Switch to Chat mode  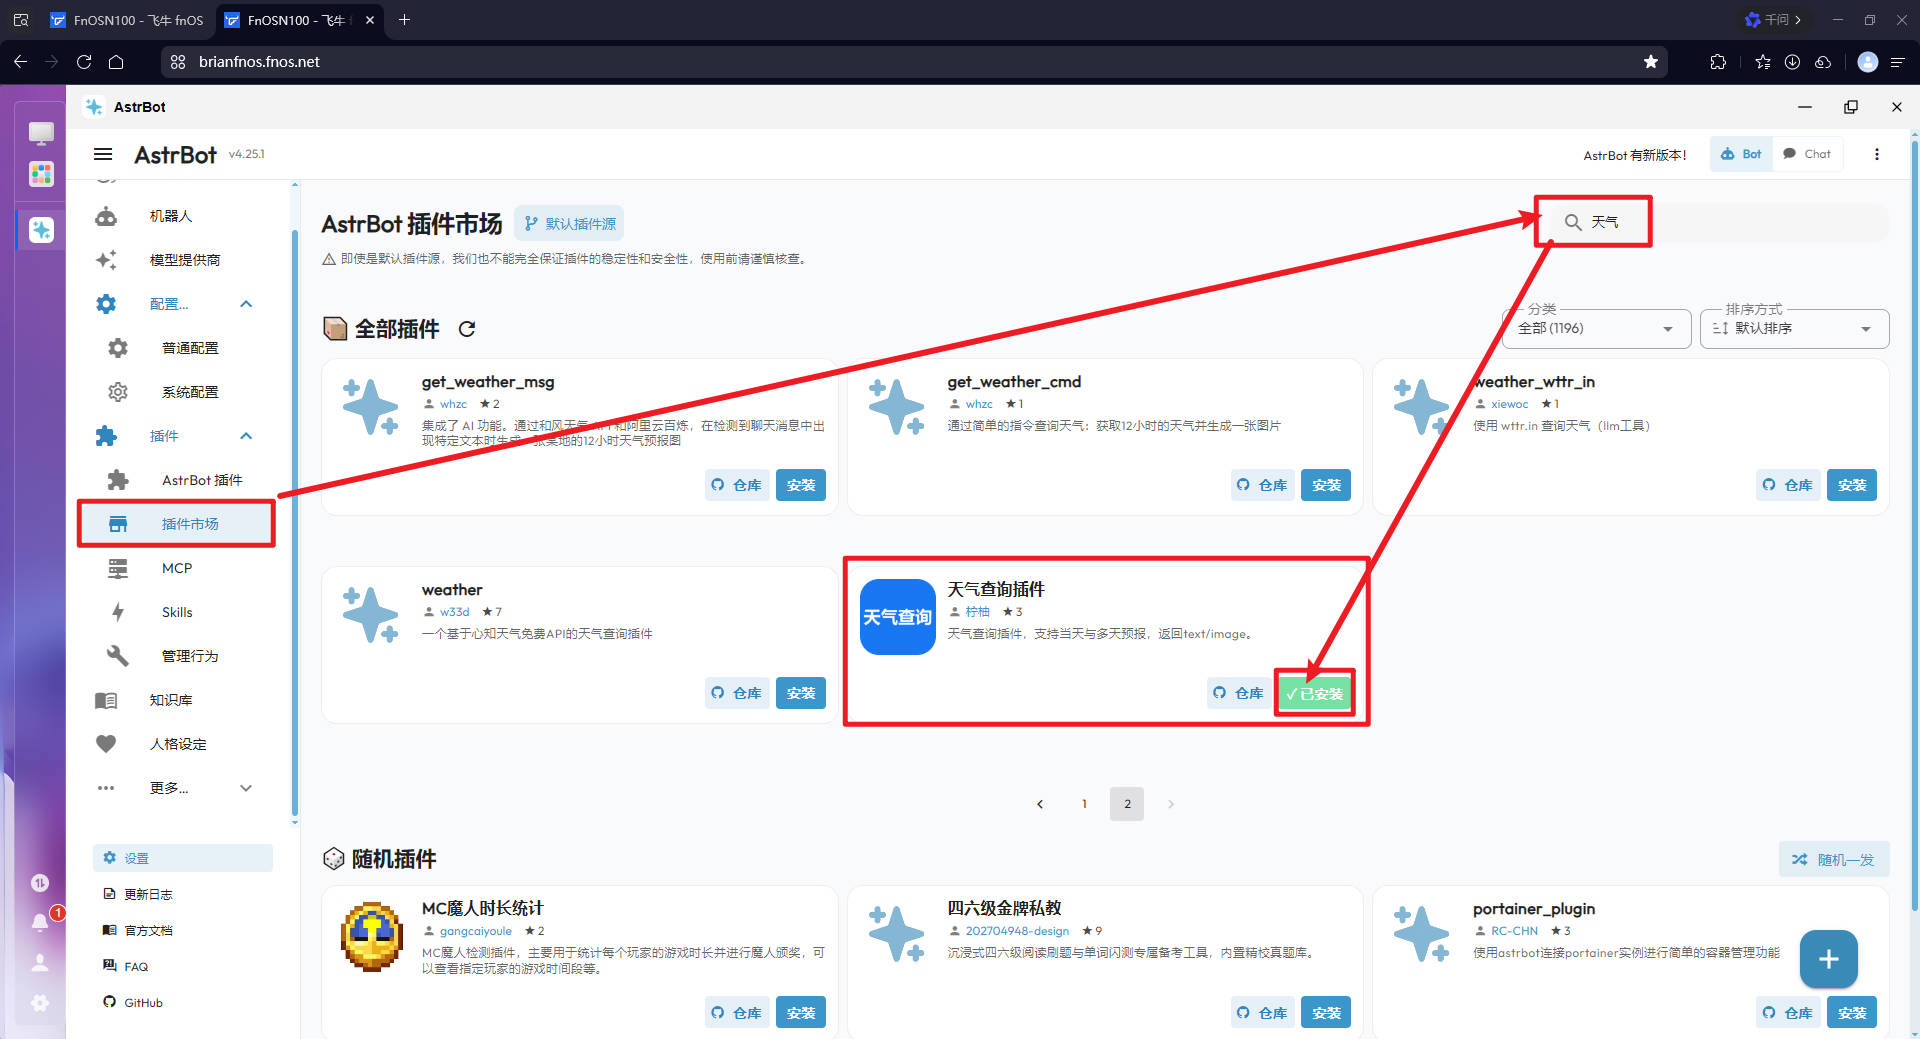(1807, 154)
